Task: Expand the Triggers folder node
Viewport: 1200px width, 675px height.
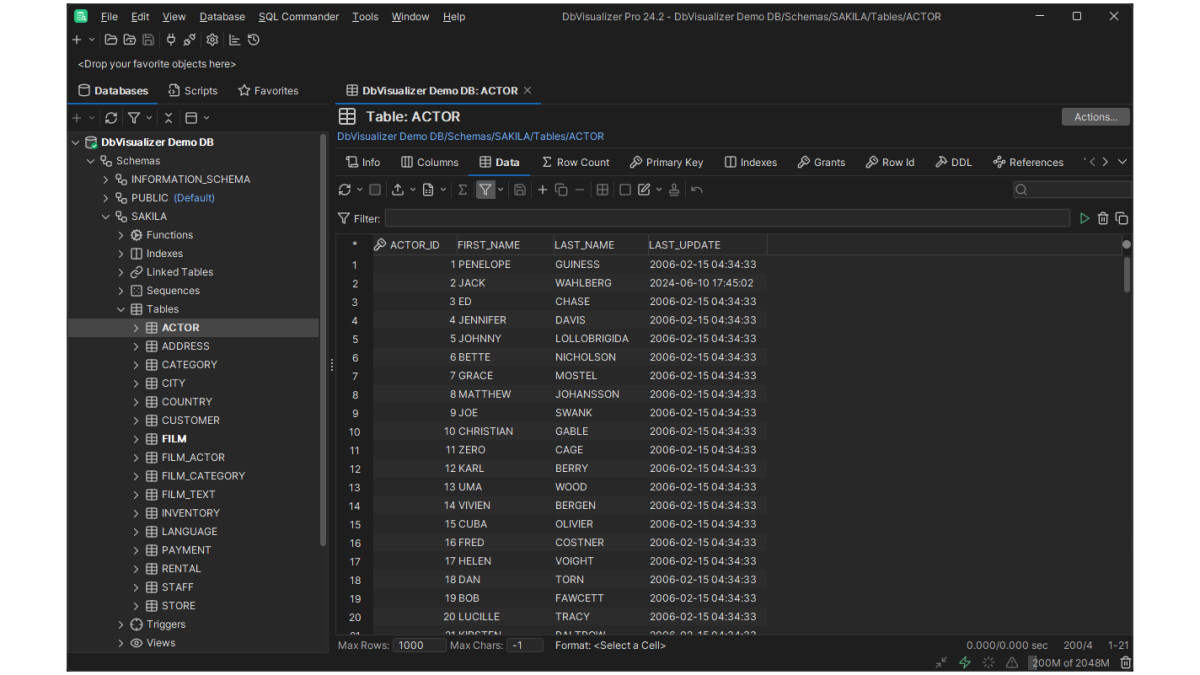Action: (121, 624)
